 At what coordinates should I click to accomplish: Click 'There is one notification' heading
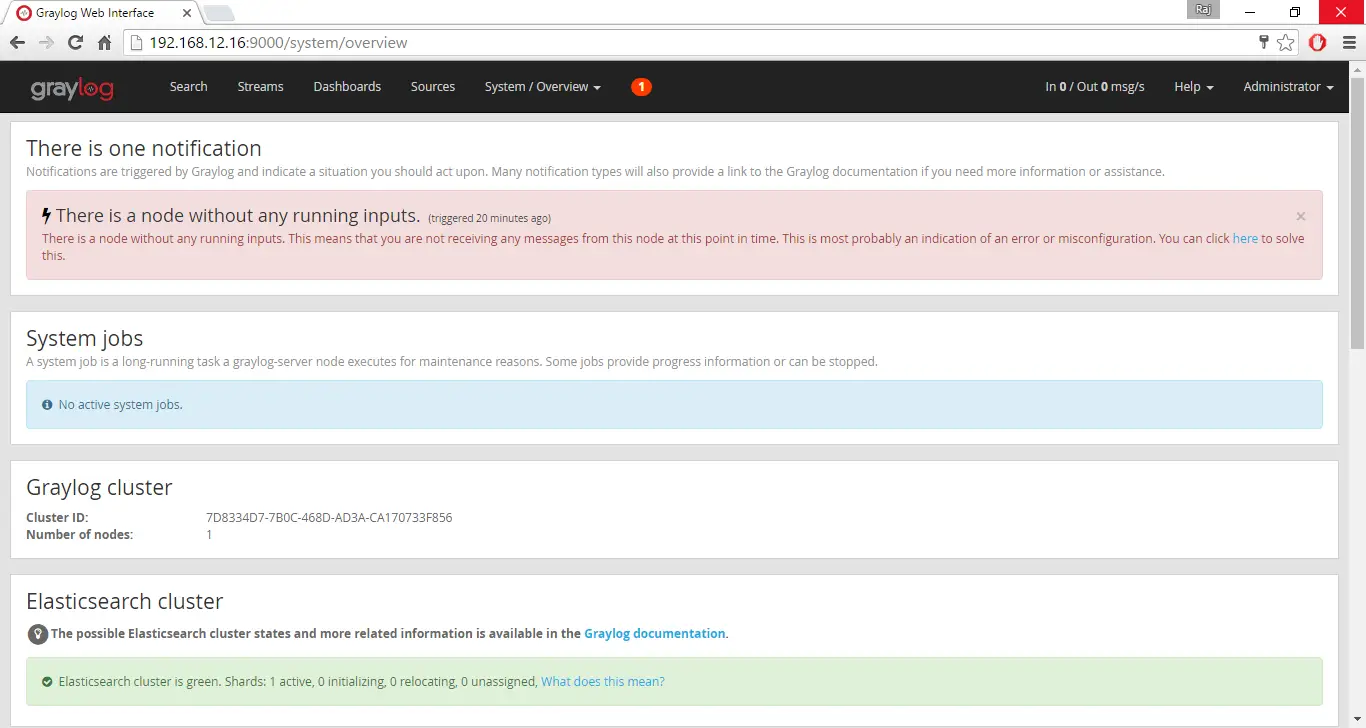pos(144,148)
